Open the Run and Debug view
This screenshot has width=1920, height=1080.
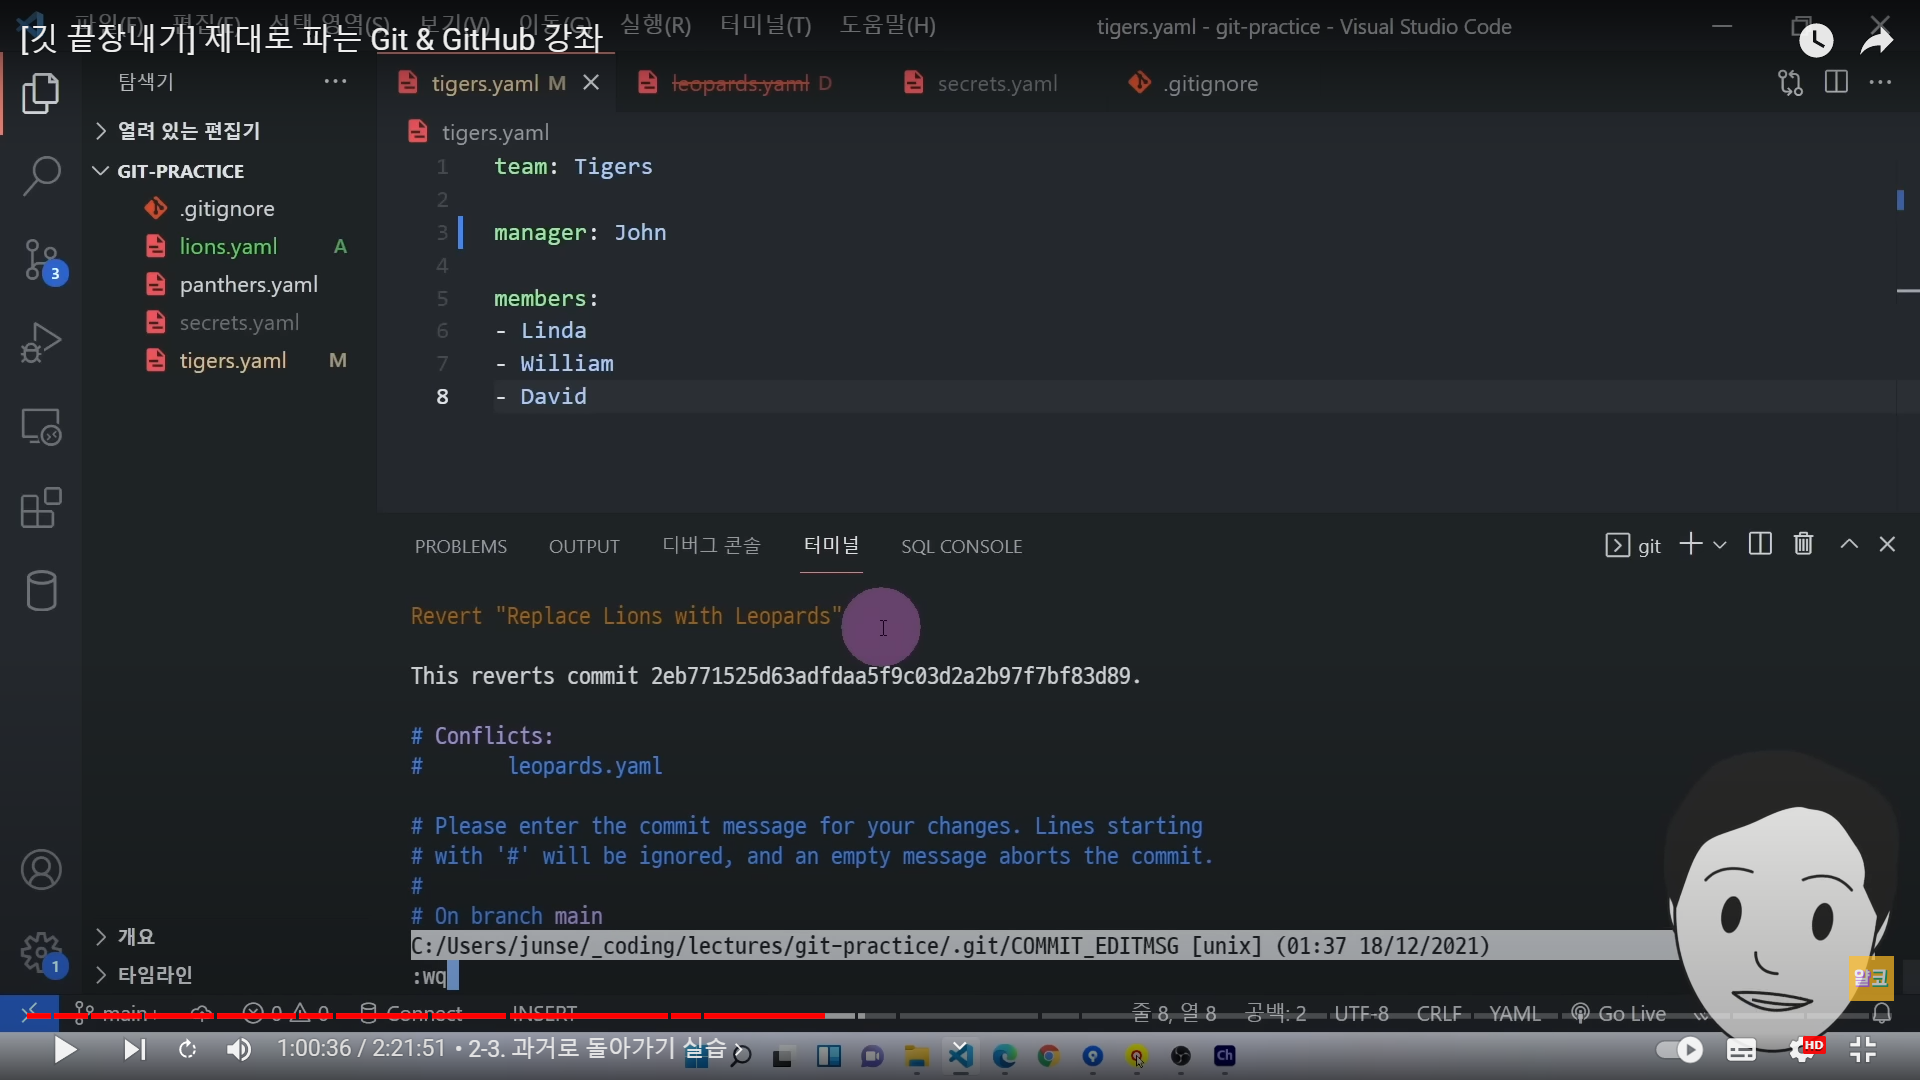[41, 343]
